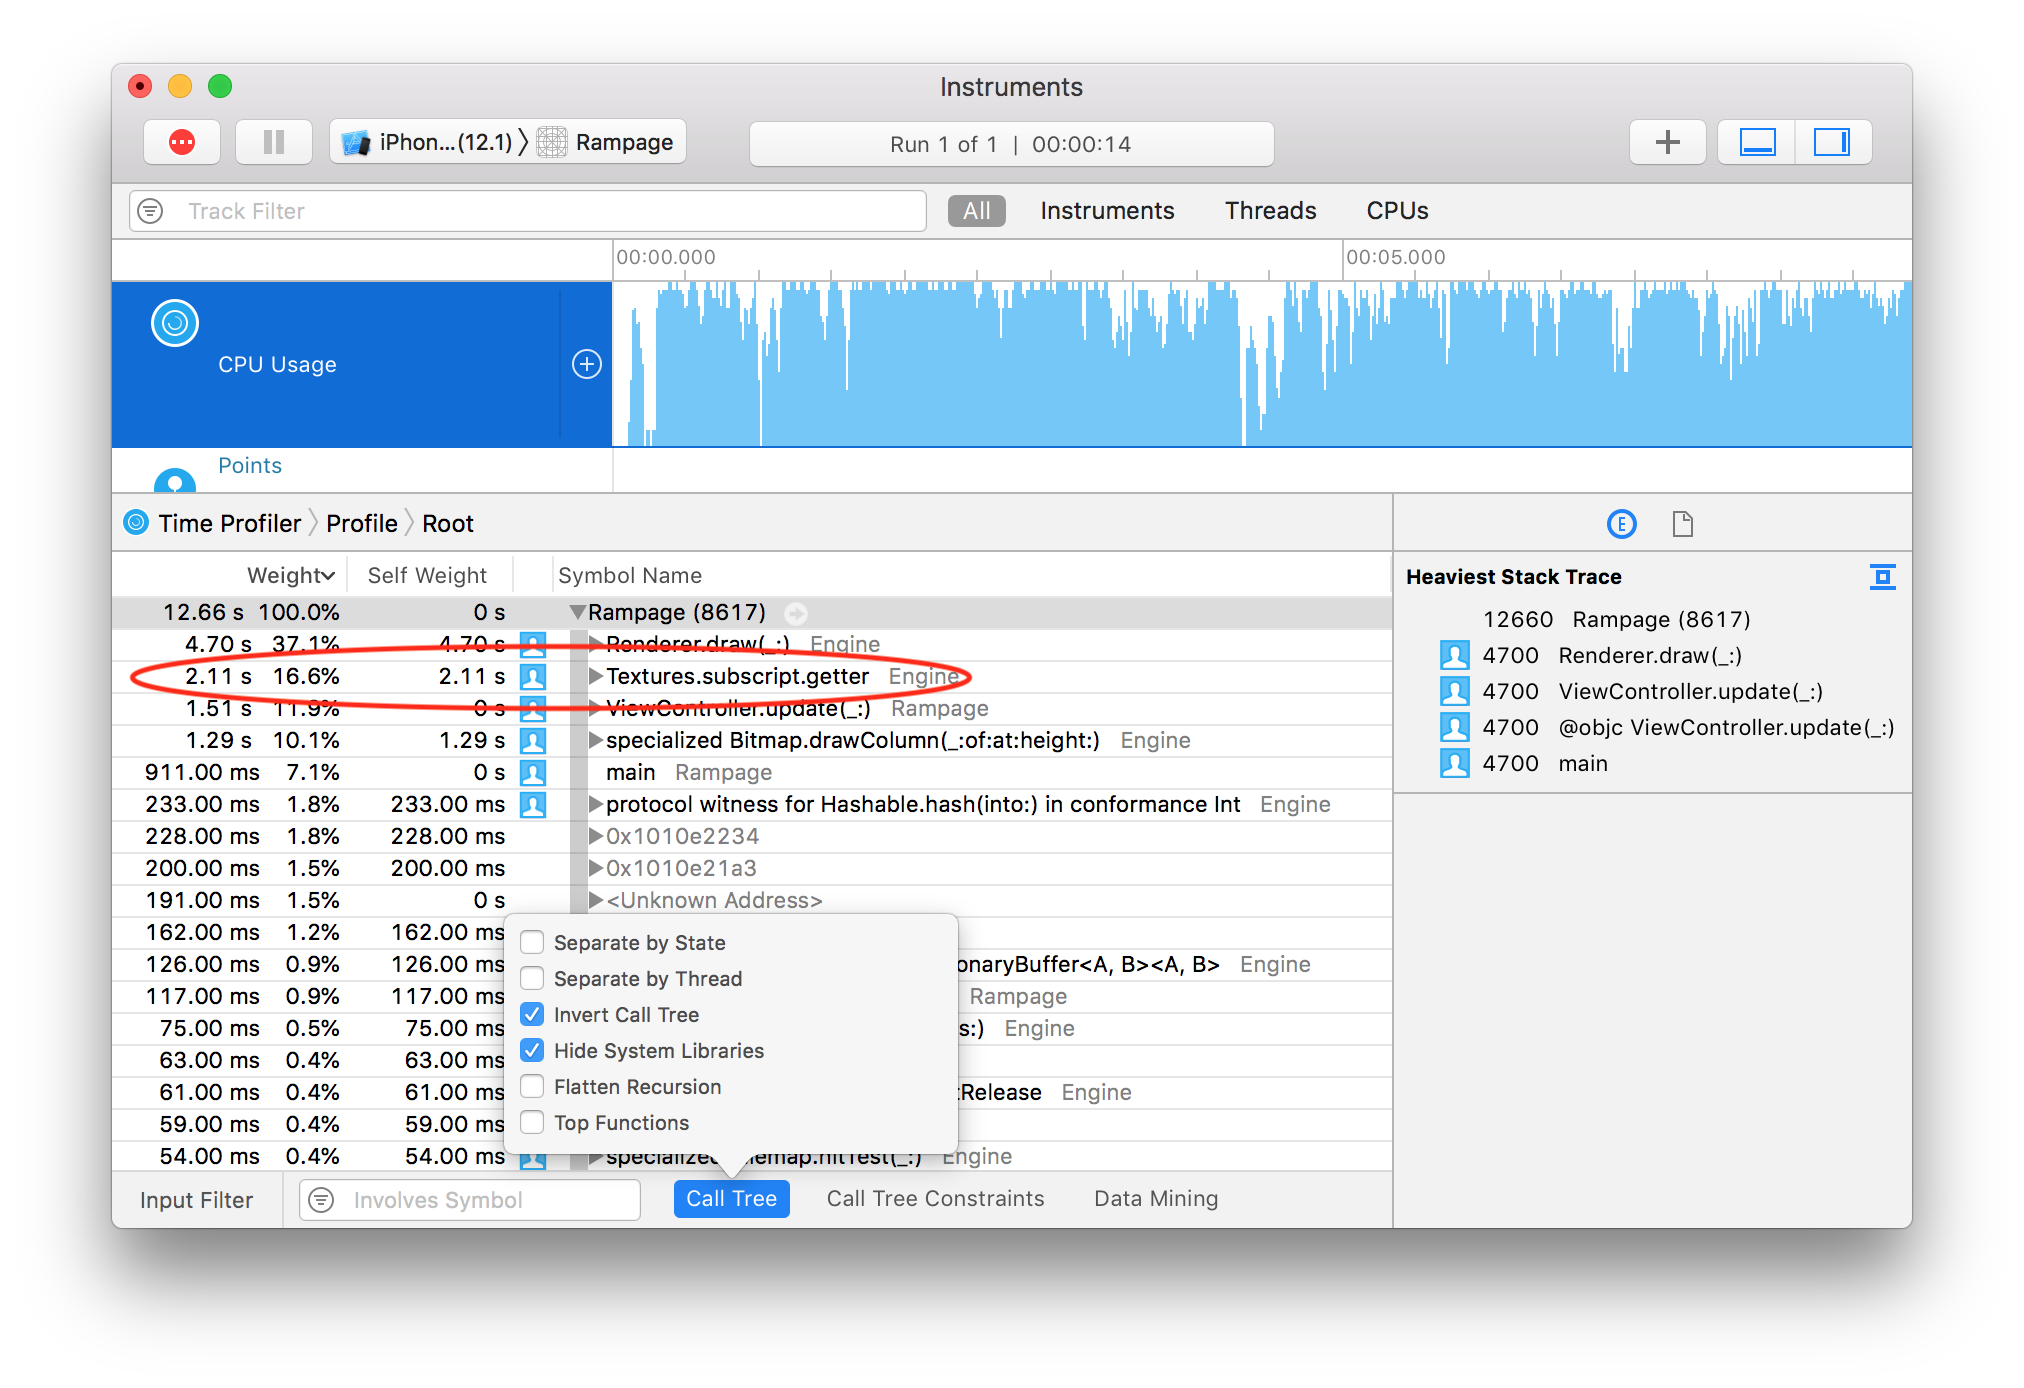Image resolution: width=2024 pixels, height=1388 pixels.
Task: Uncheck Invert Call Tree
Action: [533, 1015]
